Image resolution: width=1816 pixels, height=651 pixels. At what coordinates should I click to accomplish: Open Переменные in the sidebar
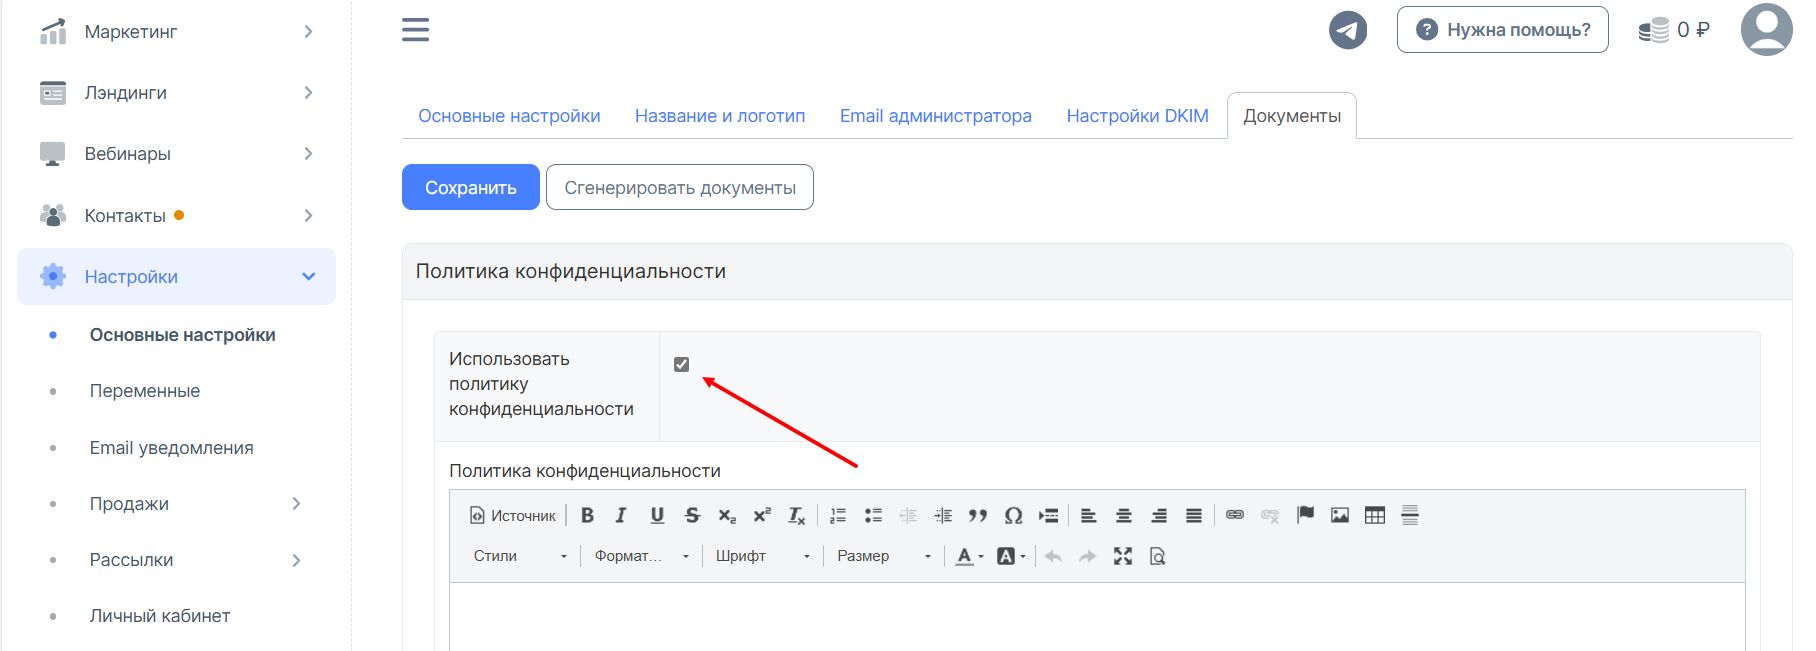pos(145,391)
